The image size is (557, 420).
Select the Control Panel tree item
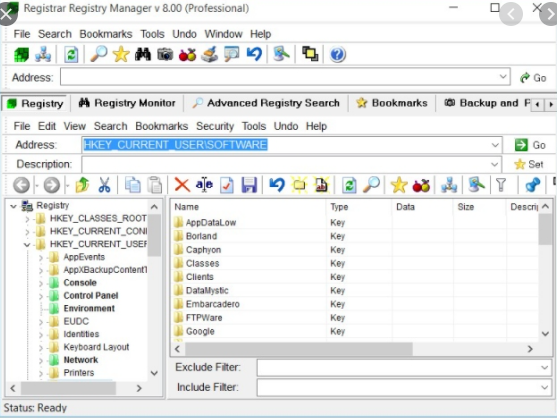tap(90, 296)
